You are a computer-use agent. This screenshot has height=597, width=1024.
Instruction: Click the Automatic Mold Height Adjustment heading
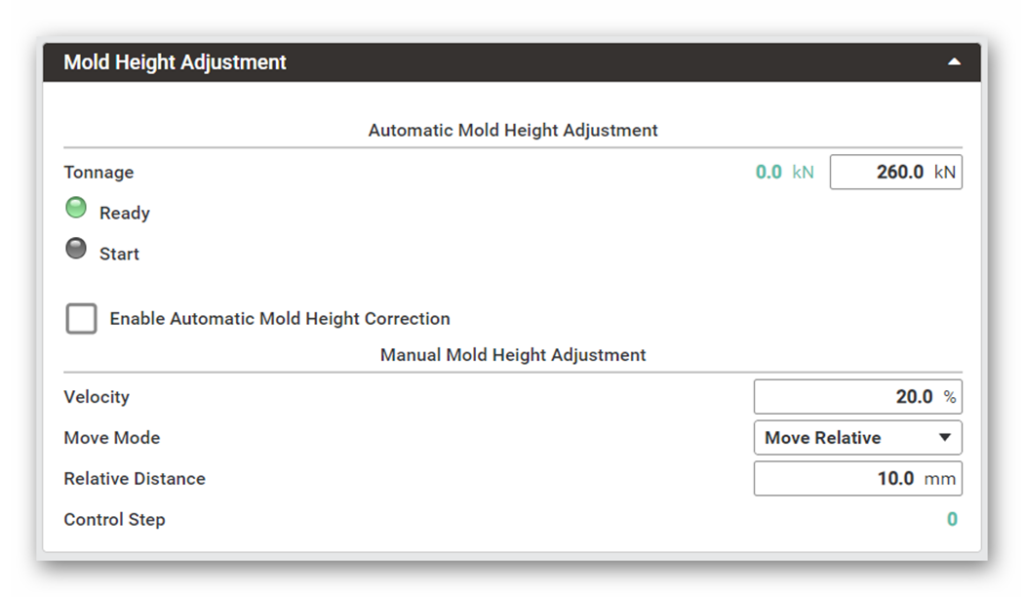pyautogui.click(x=513, y=130)
